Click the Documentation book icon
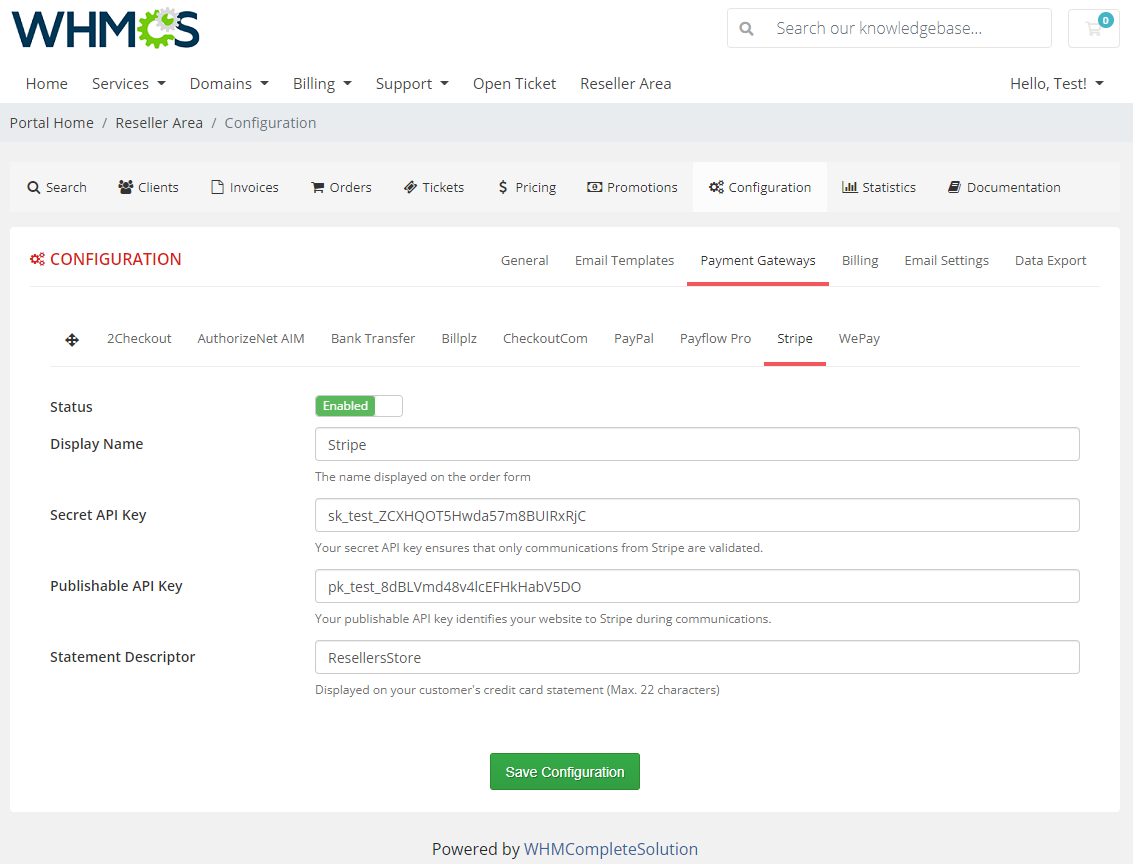The width and height of the screenshot is (1133, 864). pos(954,187)
